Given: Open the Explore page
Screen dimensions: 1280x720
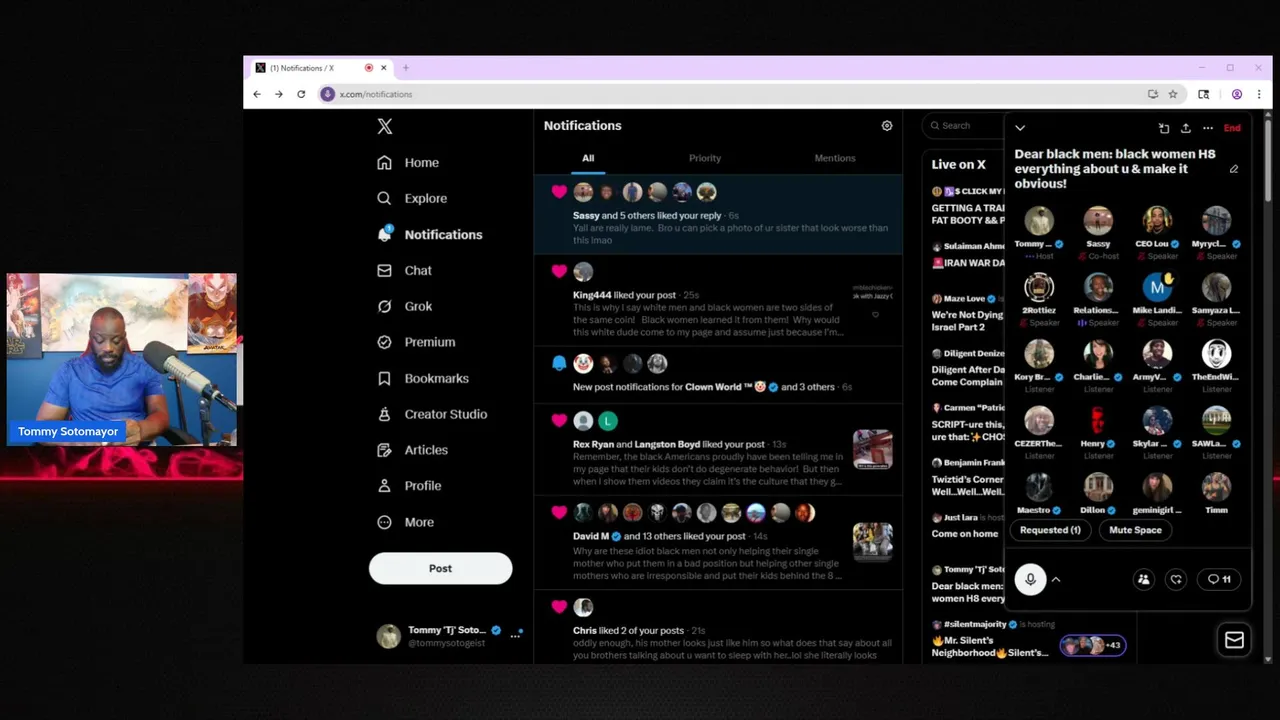Looking at the screenshot, I should click(x=413, y=198).
